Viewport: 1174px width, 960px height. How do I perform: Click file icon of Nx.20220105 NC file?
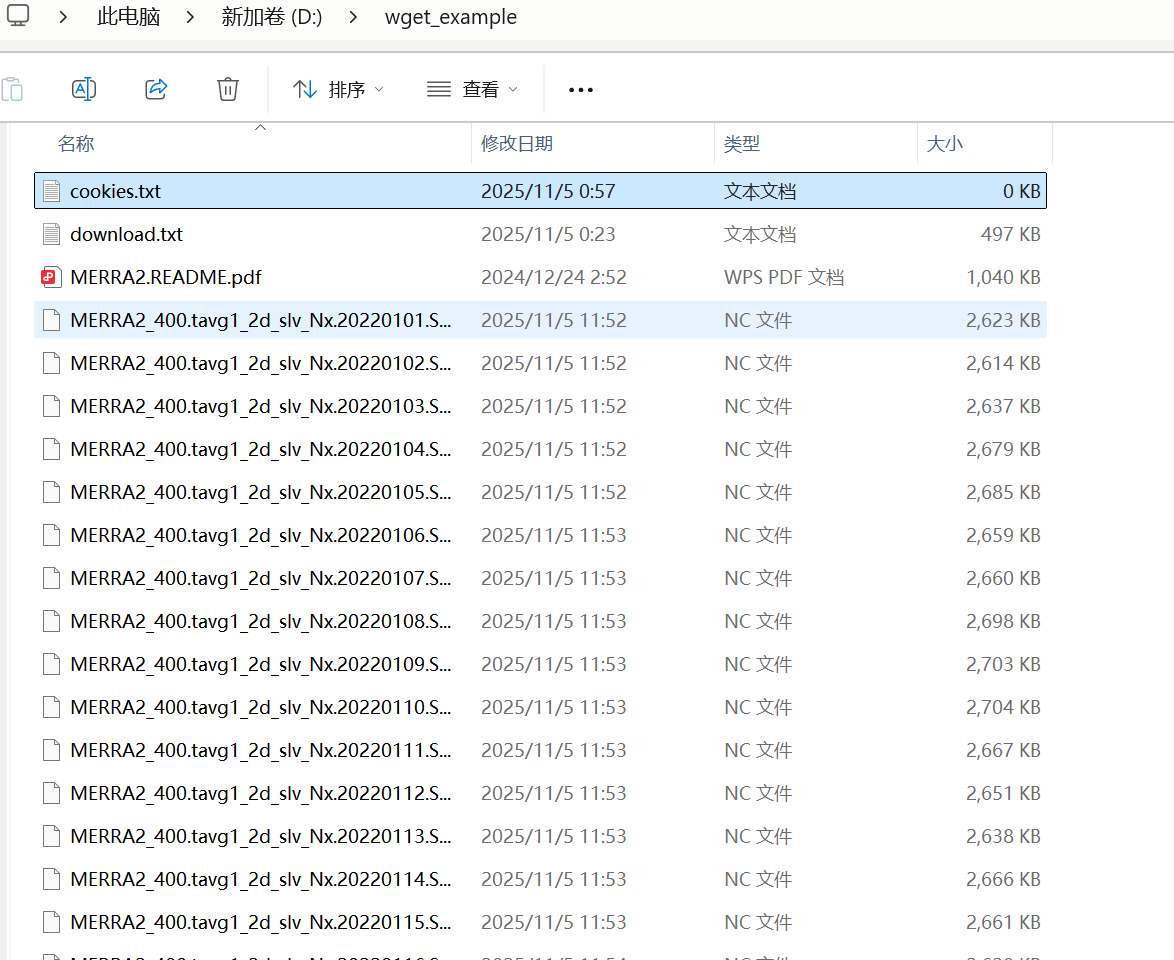pos(51,492)
